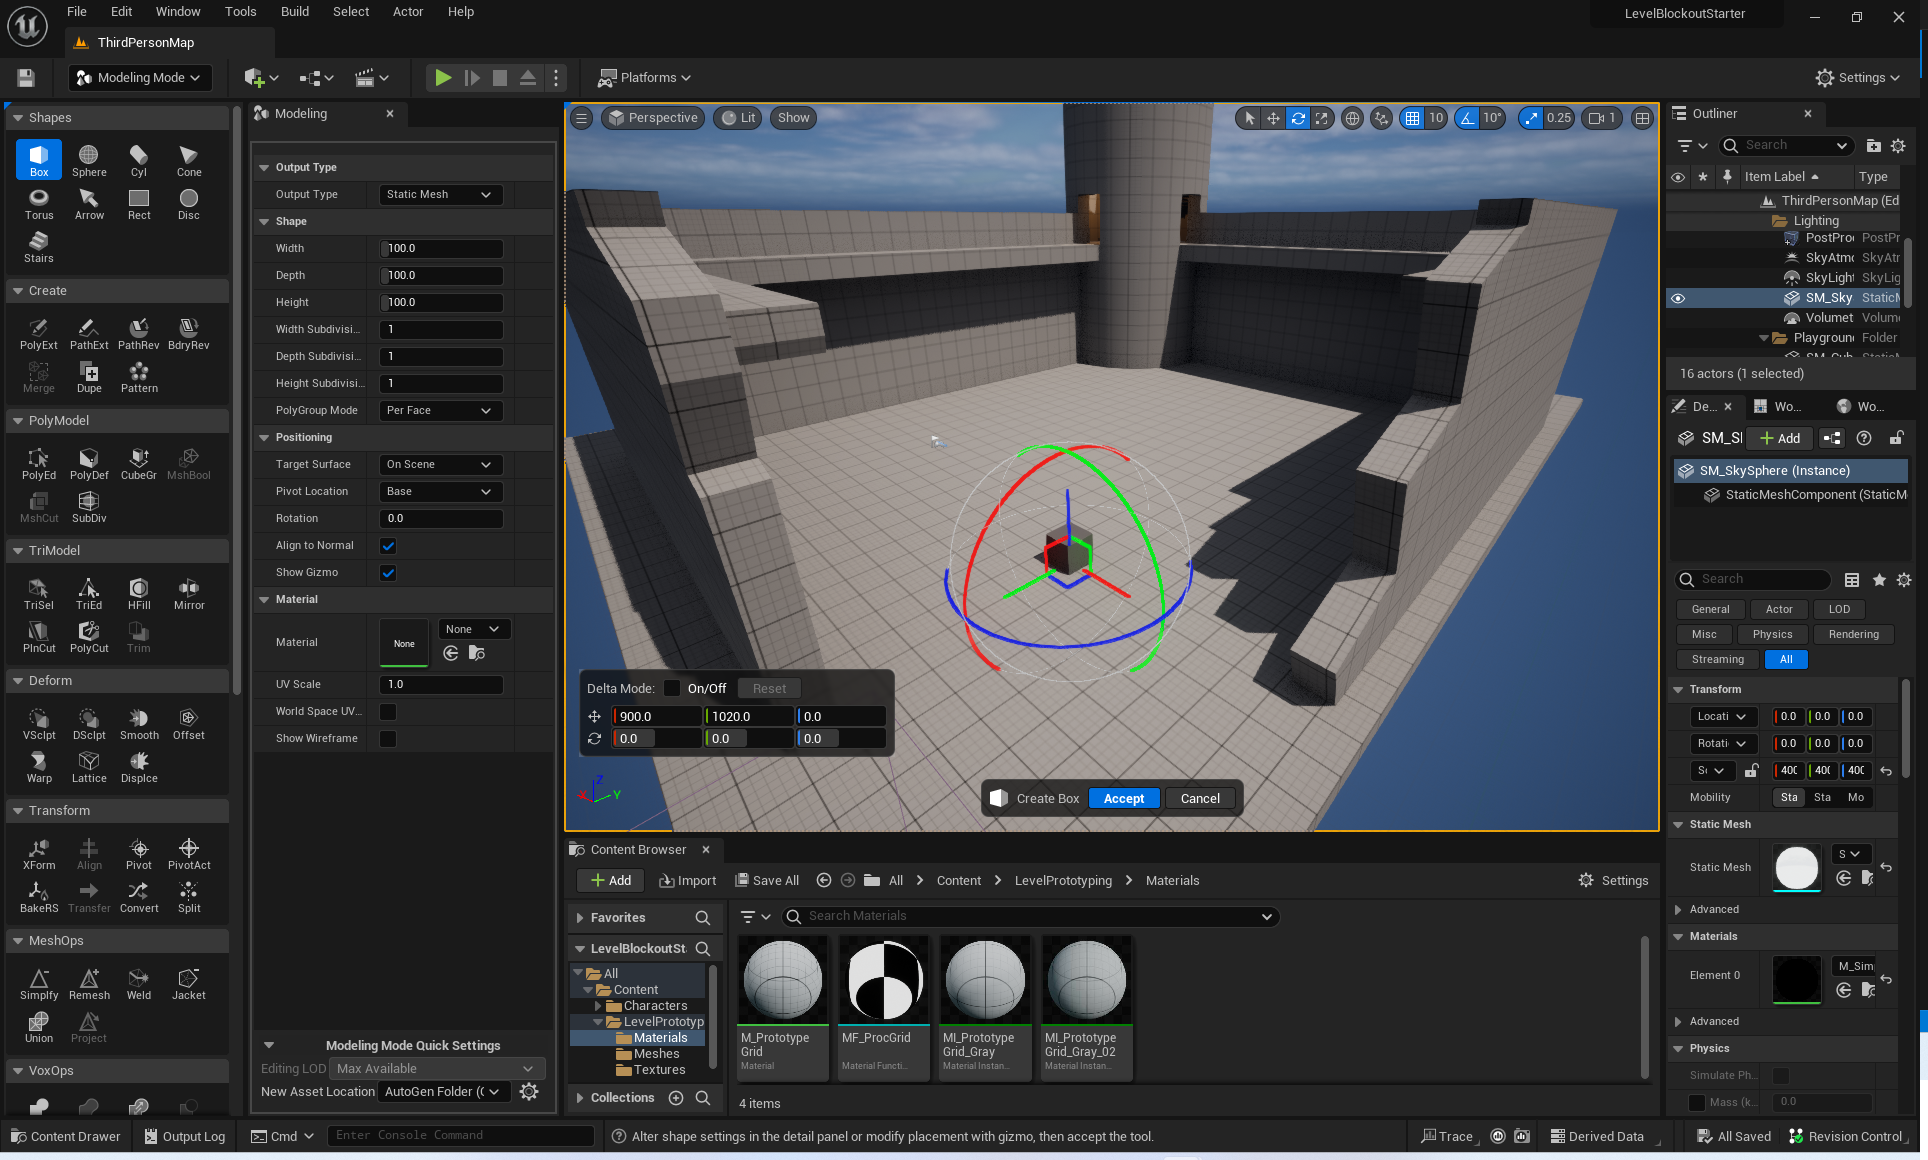Image resolution: width=1928 pixels, height=1160 pixels.
Task: Uncheck the Align to Normal checkbox
Action: [x=388, y=546]
